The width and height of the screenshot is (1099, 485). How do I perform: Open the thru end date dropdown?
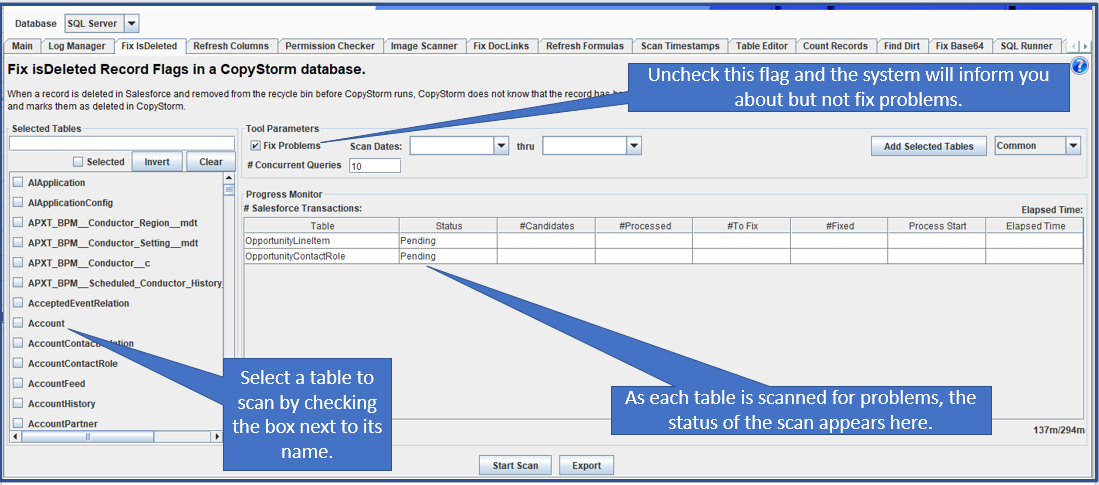tap(634, 146)
